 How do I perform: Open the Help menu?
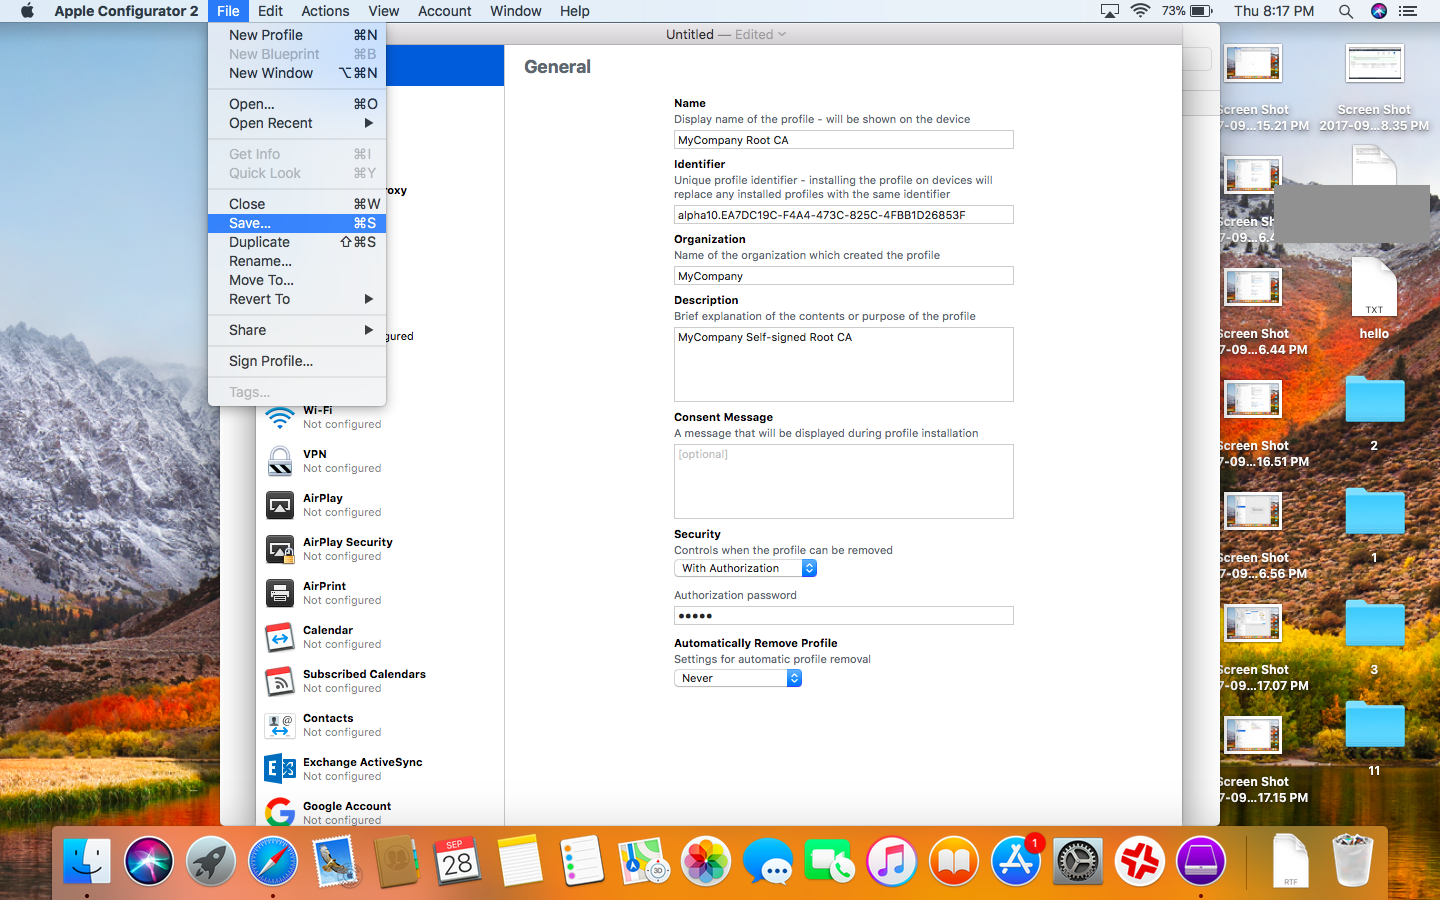(574, 11)
